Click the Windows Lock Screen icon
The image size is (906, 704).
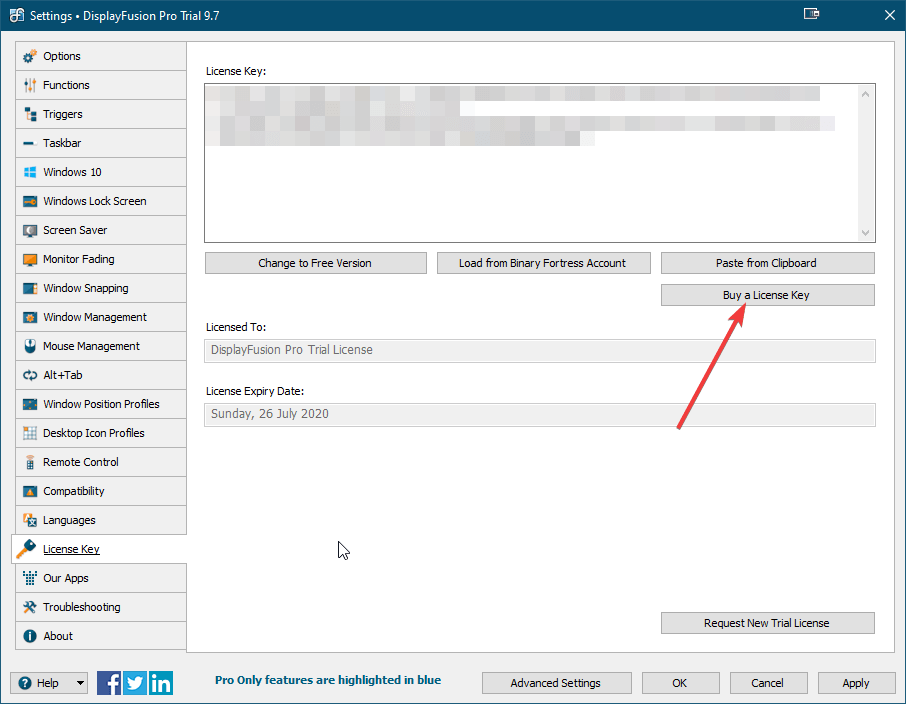tap(30, 201)
